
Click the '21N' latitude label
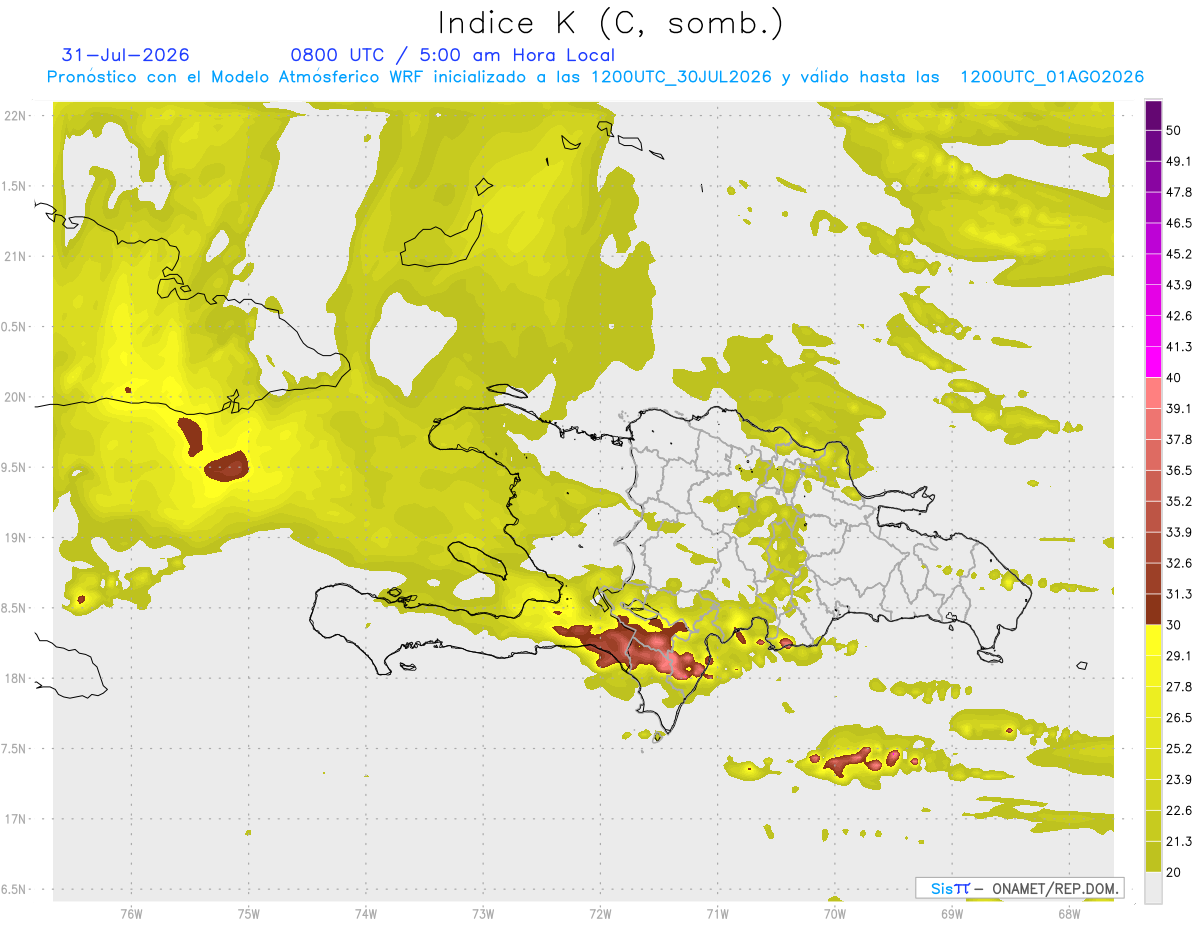point(17,256)
